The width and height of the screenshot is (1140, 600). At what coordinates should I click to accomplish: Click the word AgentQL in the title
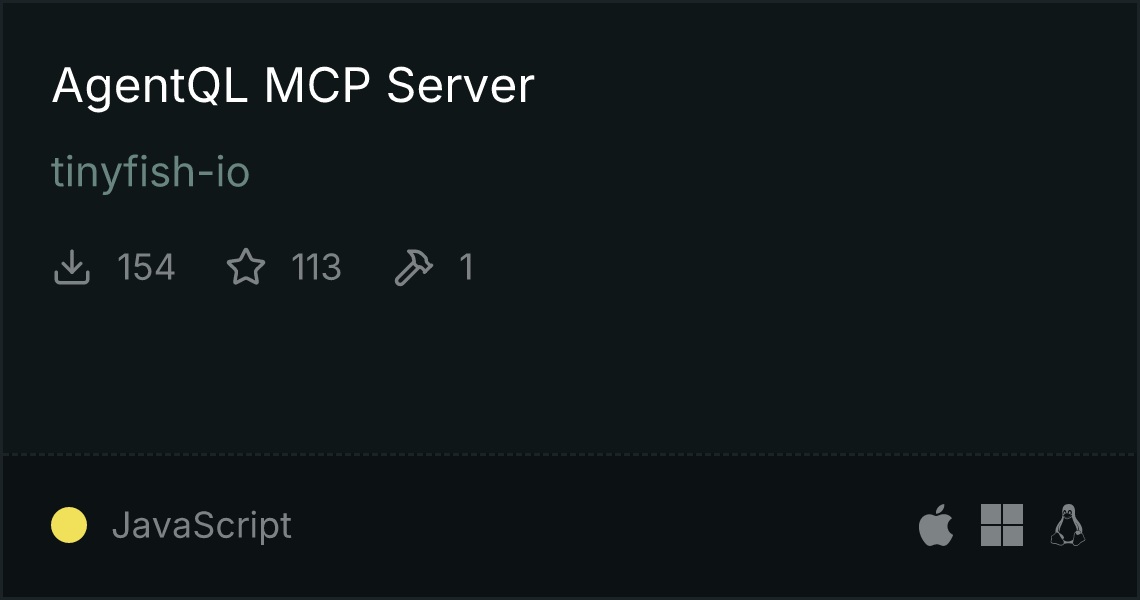(x=150, y=86)
